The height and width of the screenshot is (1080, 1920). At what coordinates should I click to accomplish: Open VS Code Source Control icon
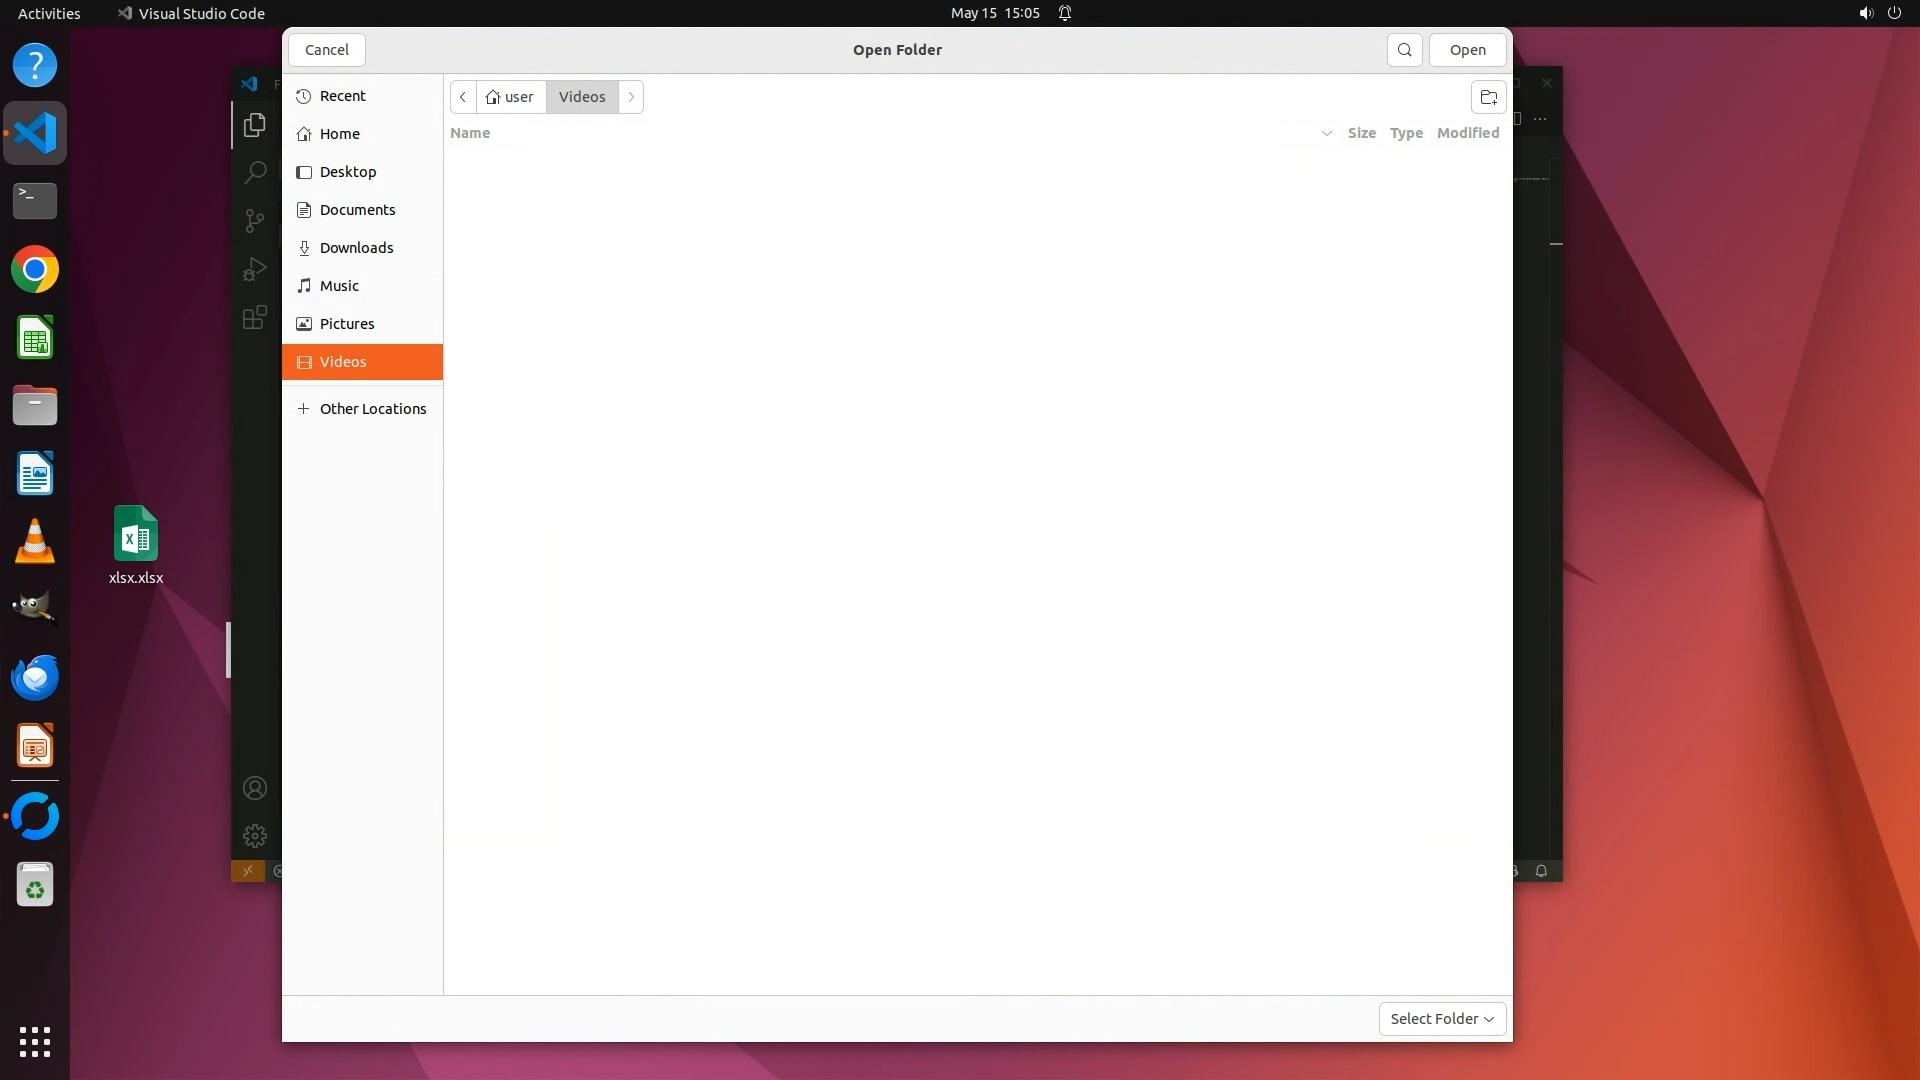coord(255,220)
